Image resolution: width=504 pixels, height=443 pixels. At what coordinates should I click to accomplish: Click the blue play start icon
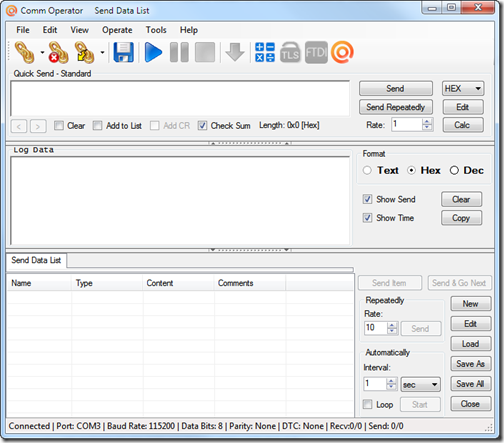tap(153, 52)
